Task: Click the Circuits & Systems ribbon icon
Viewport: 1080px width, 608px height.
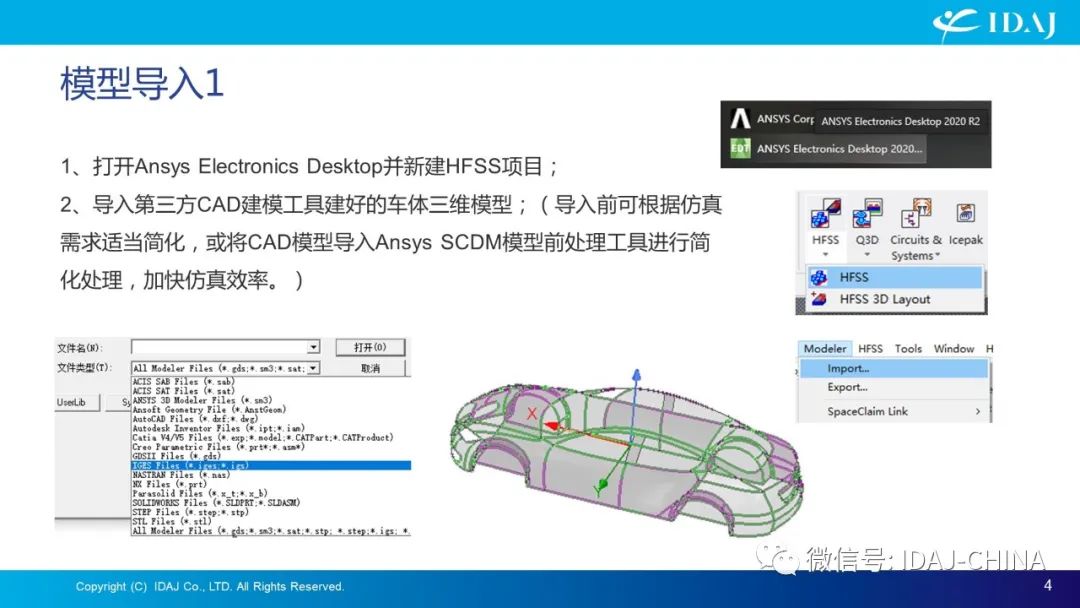Action: 915,214
